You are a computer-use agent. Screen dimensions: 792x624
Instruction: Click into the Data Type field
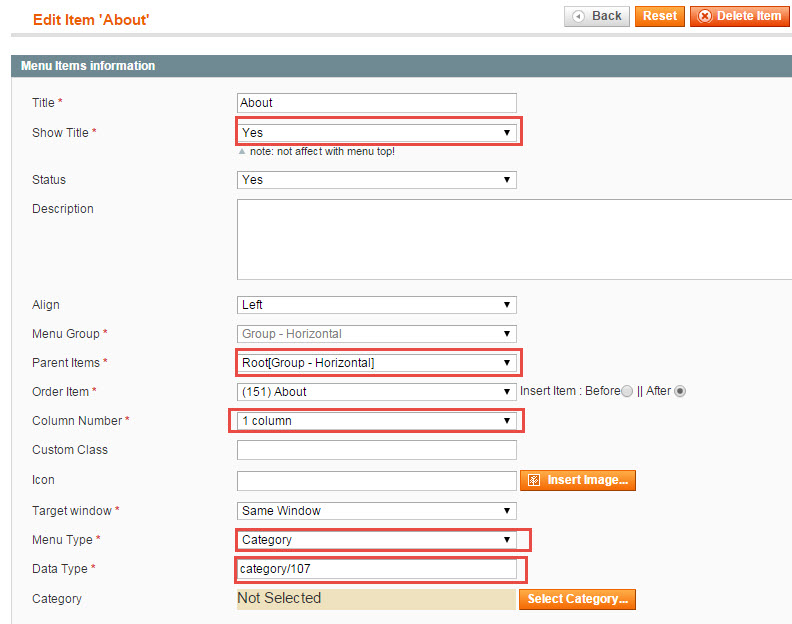click(x=377, y=569)
